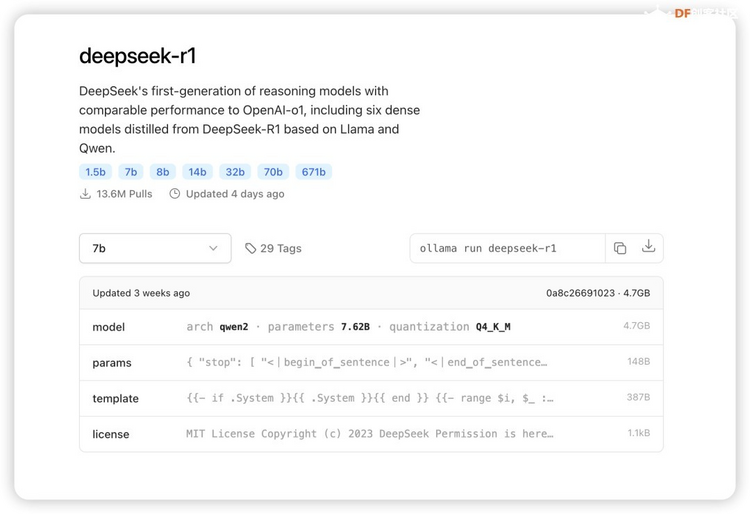Select the 671b size tag

(x=313, y=172)
